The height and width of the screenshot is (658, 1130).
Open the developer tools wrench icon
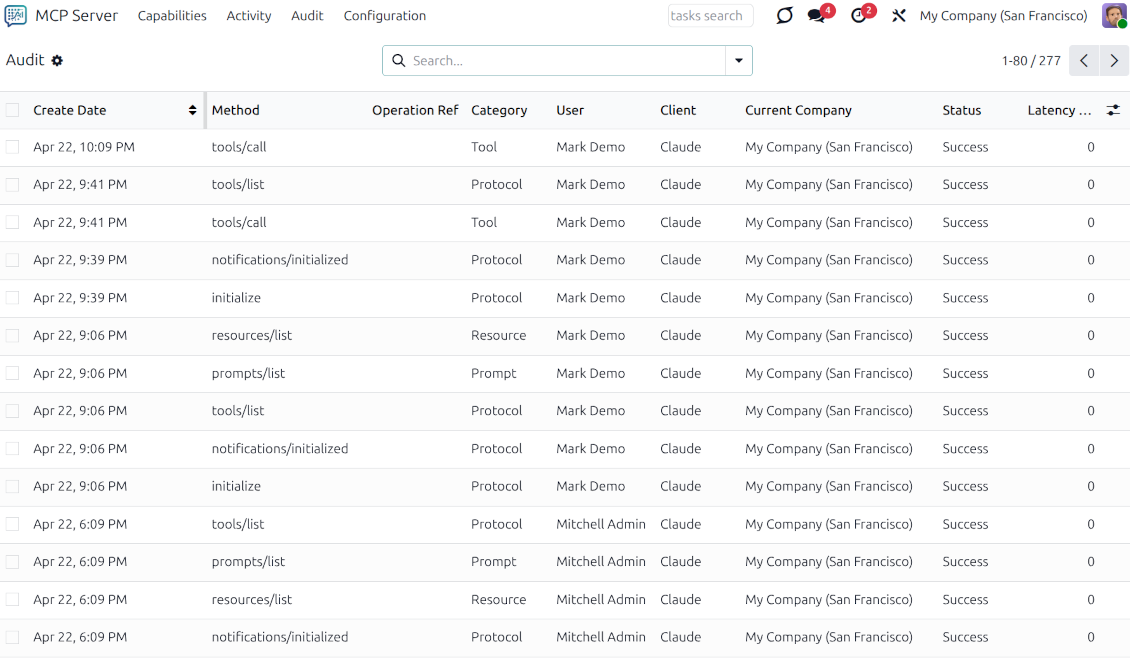coord(898,16)
